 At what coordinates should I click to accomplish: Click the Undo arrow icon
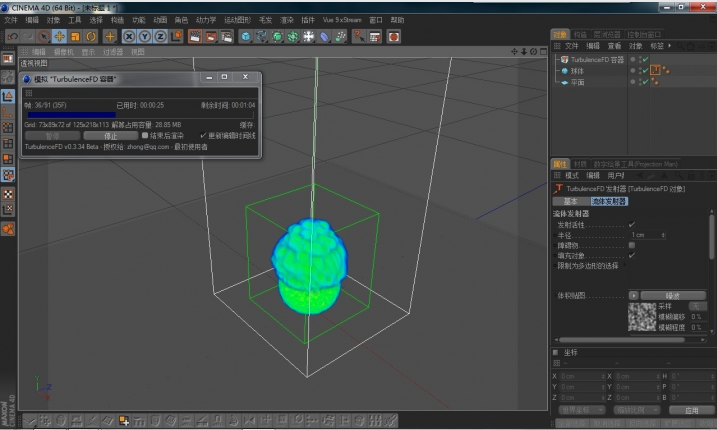tap(13, 37)
